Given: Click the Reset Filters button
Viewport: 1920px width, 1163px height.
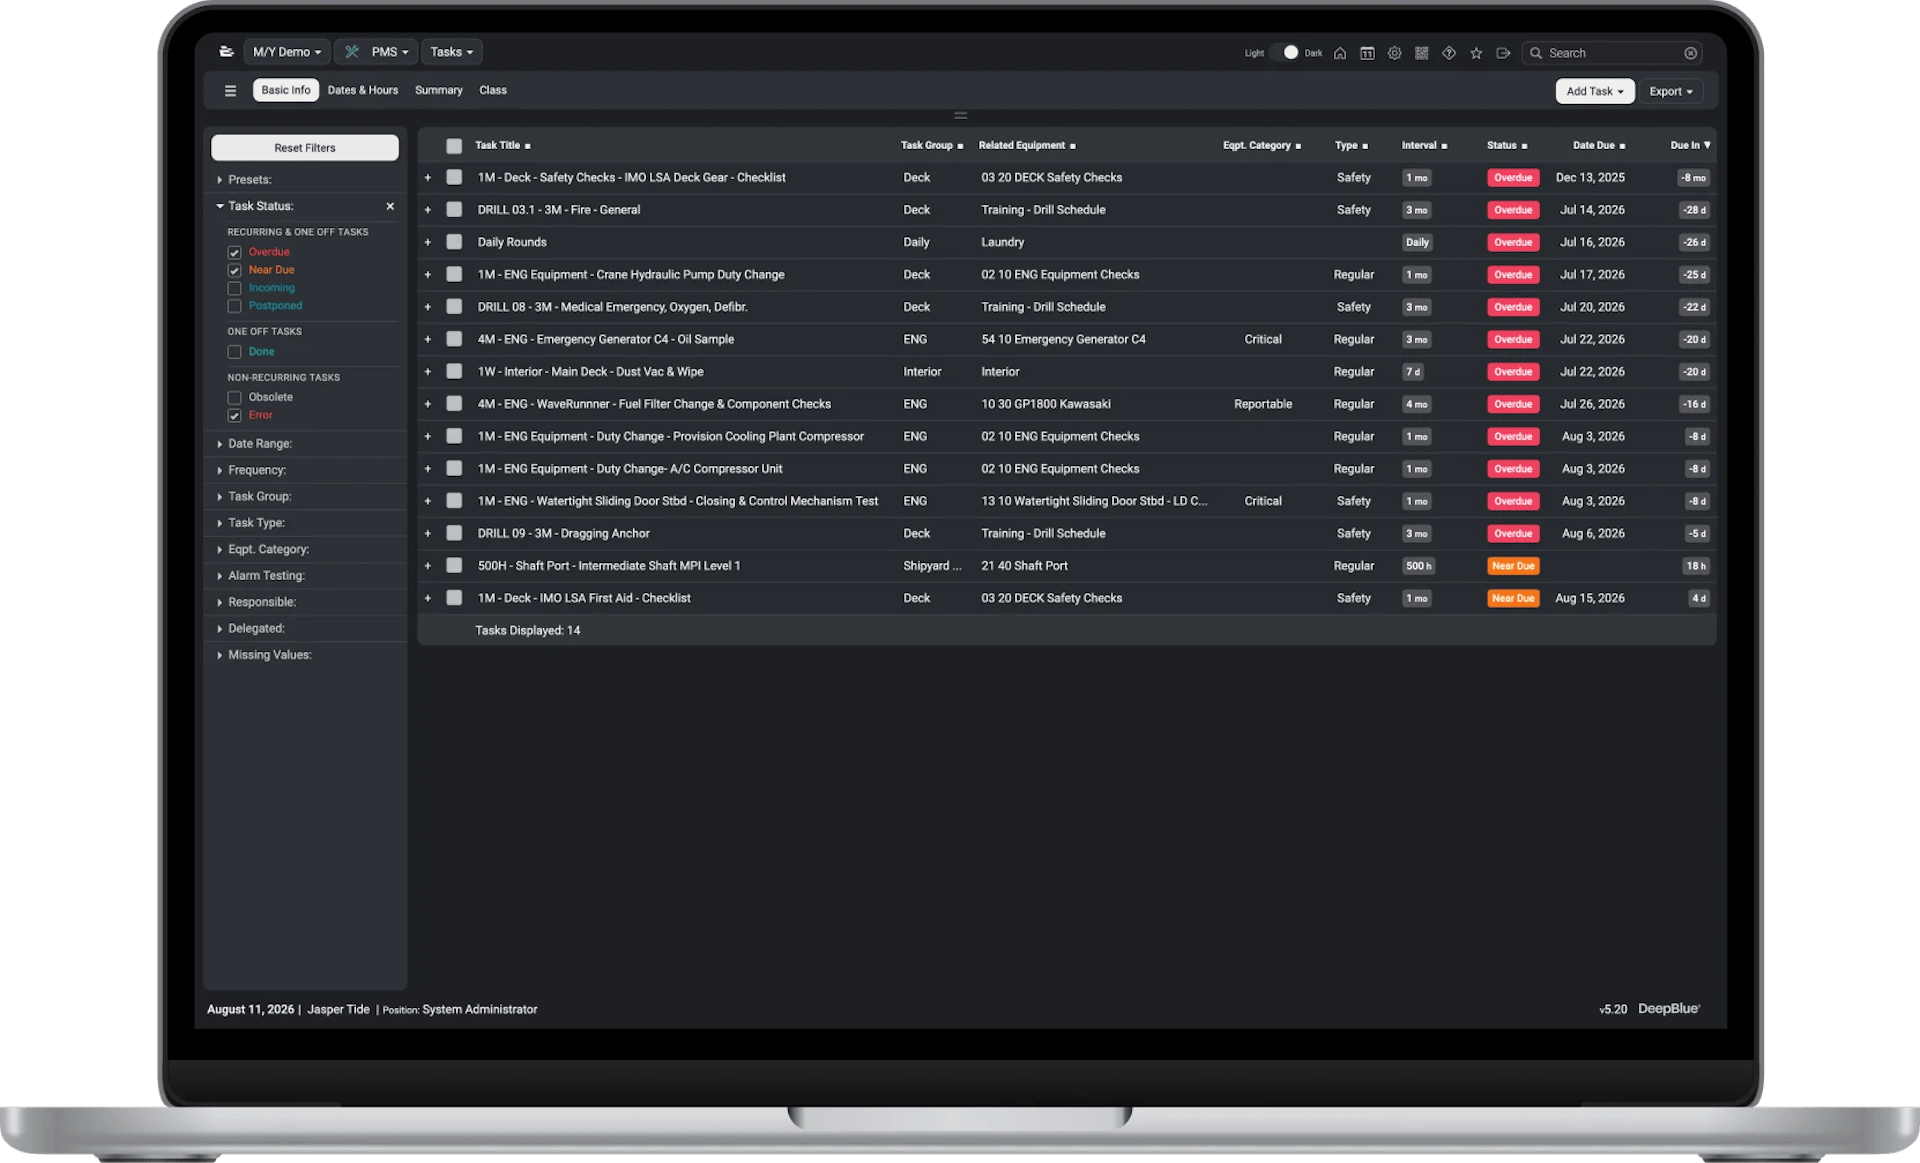Looking at the screenshot, I should pos(305,148).
